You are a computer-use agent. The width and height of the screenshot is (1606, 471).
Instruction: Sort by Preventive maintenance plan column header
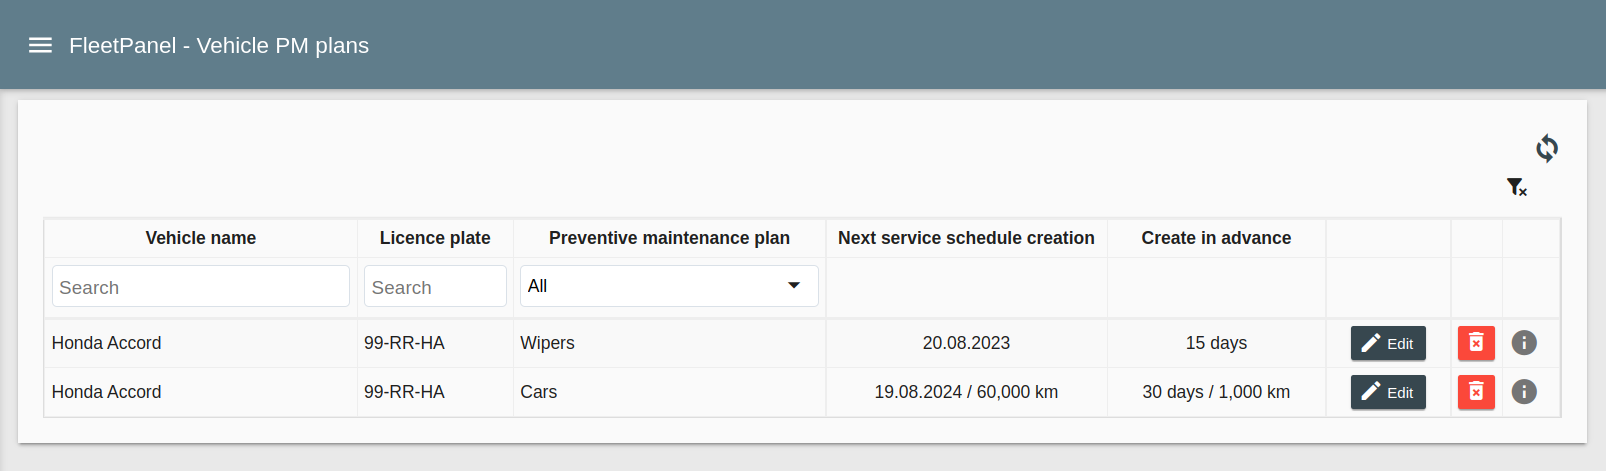tap(669, 238)
